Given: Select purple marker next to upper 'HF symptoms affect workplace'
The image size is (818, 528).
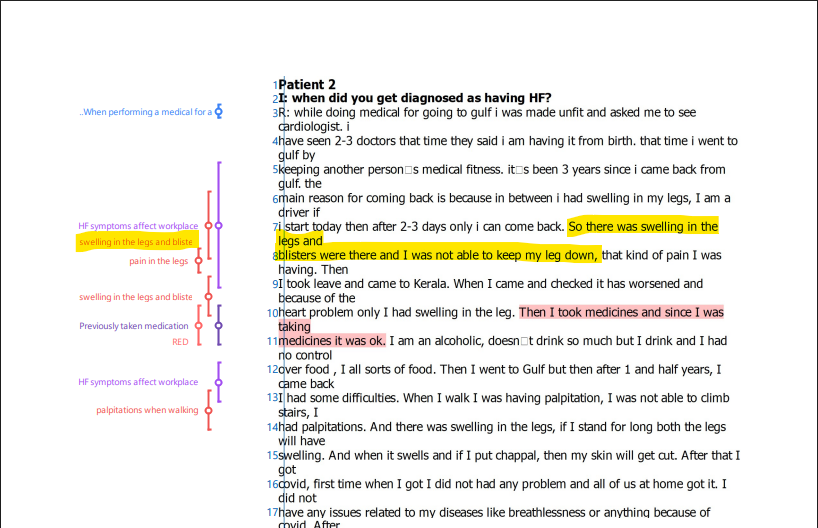Looking at the screenshot, I should [x=219, y=226].
